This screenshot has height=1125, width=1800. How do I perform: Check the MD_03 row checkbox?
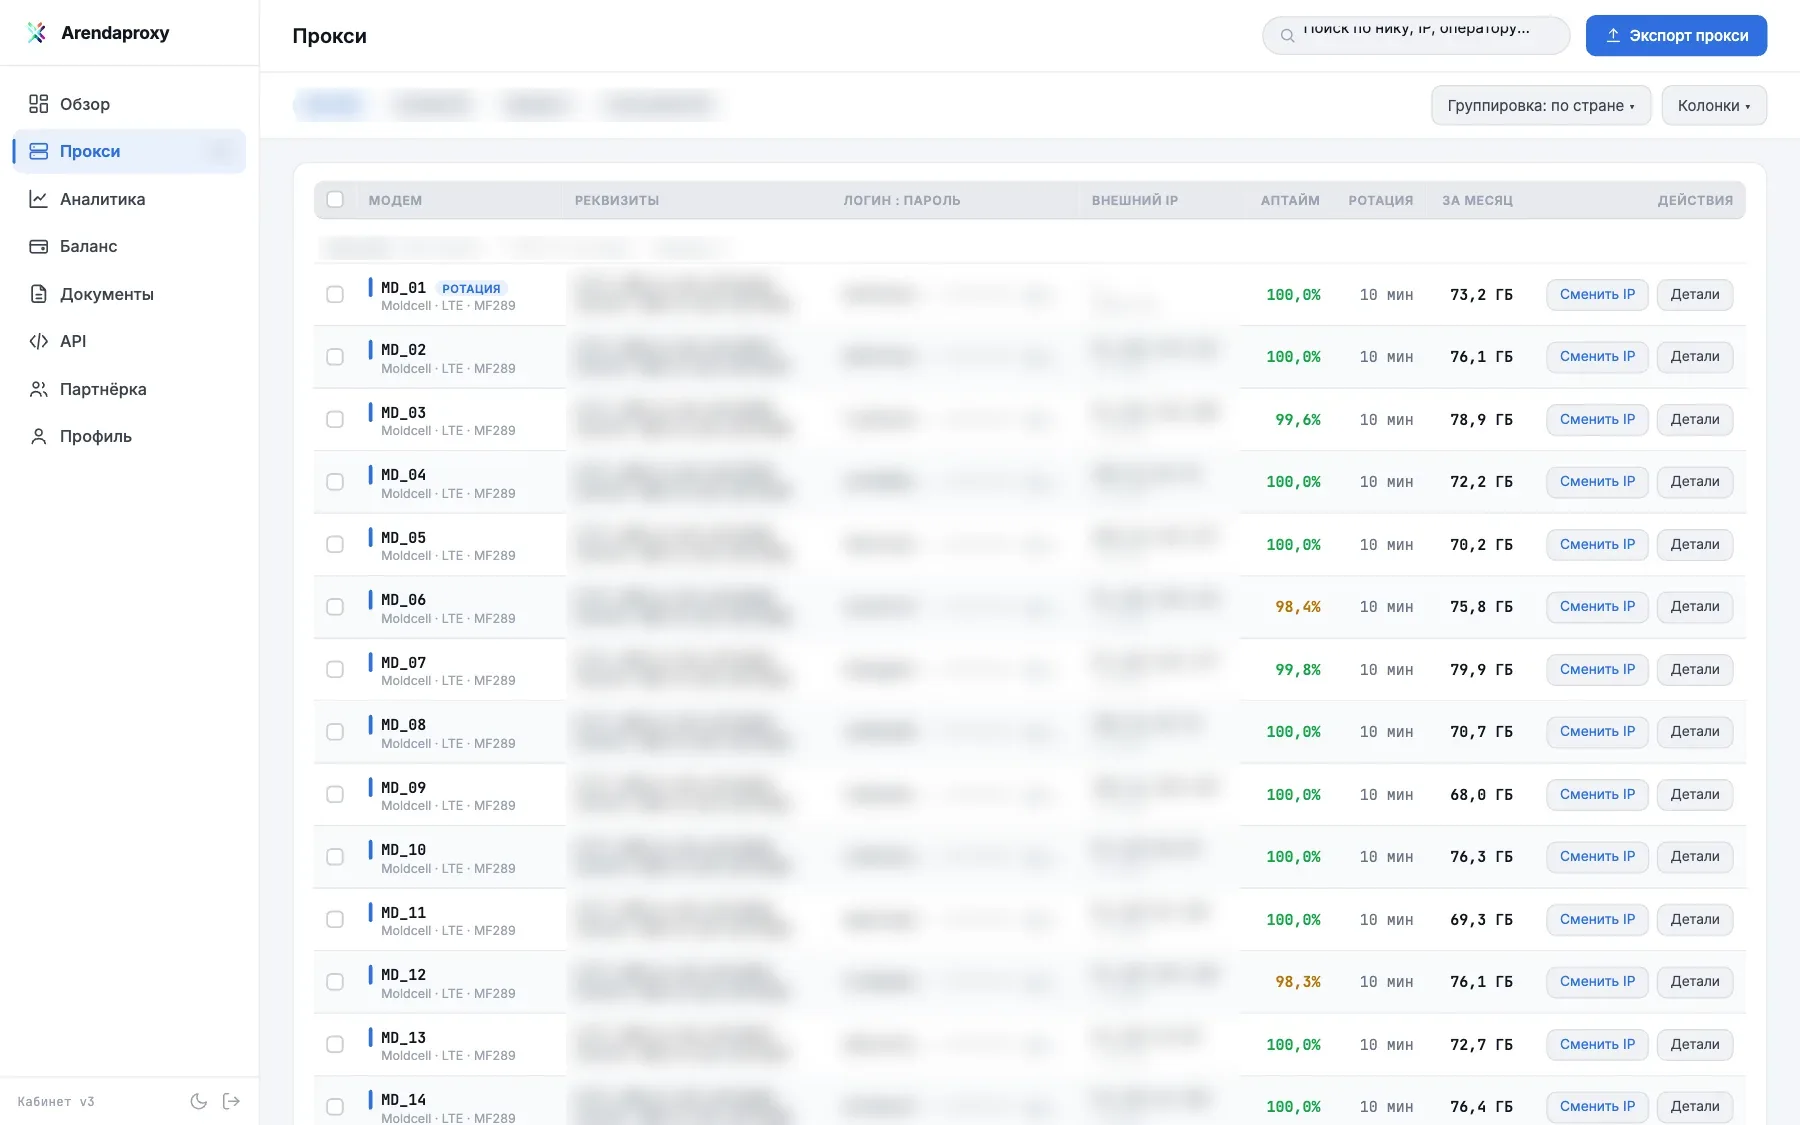(335, 419)
